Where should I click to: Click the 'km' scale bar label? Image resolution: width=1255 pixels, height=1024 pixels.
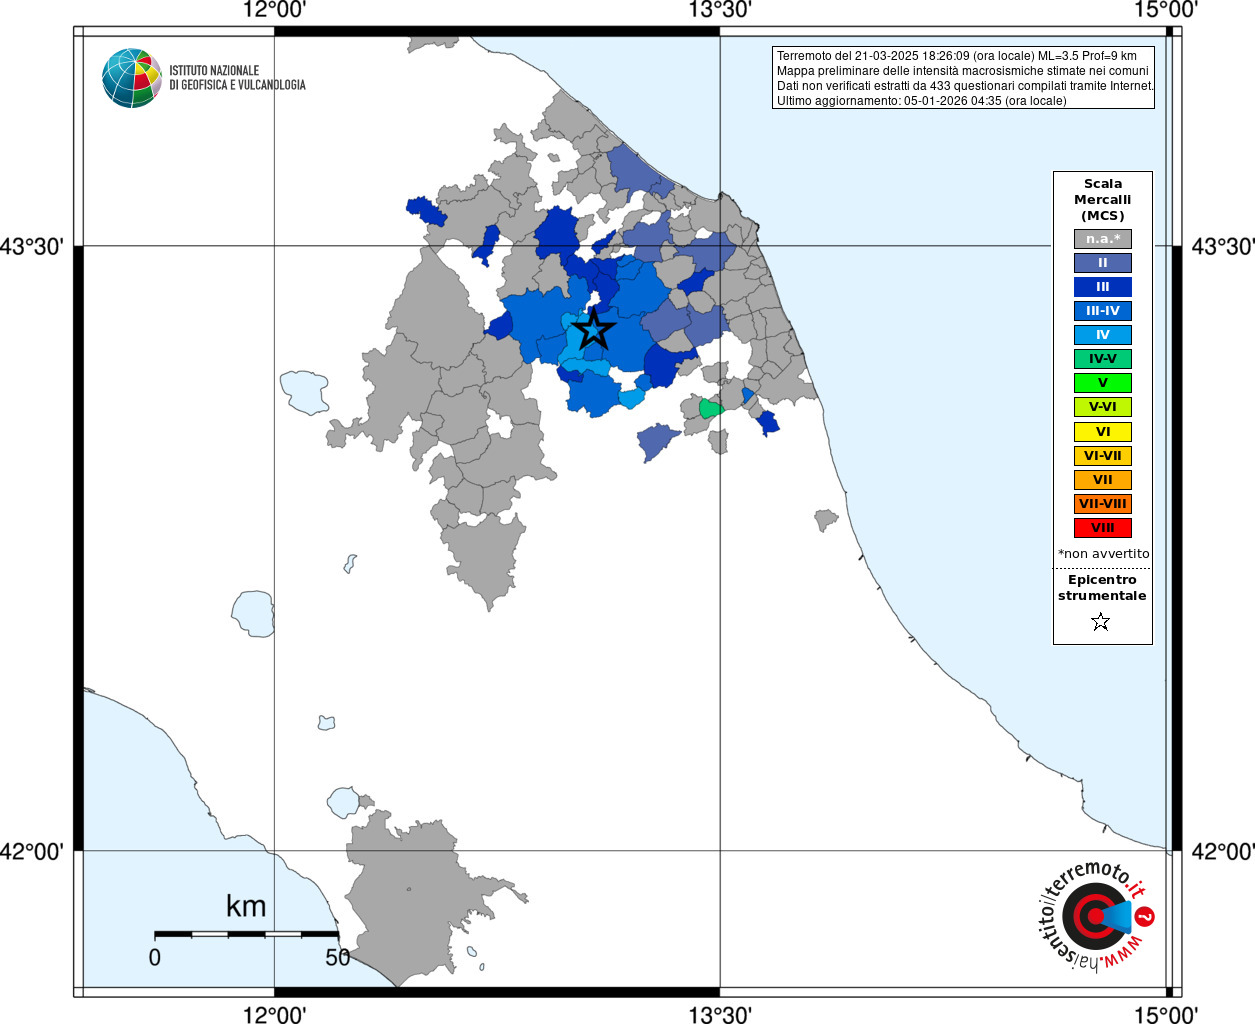click(246, 906)
